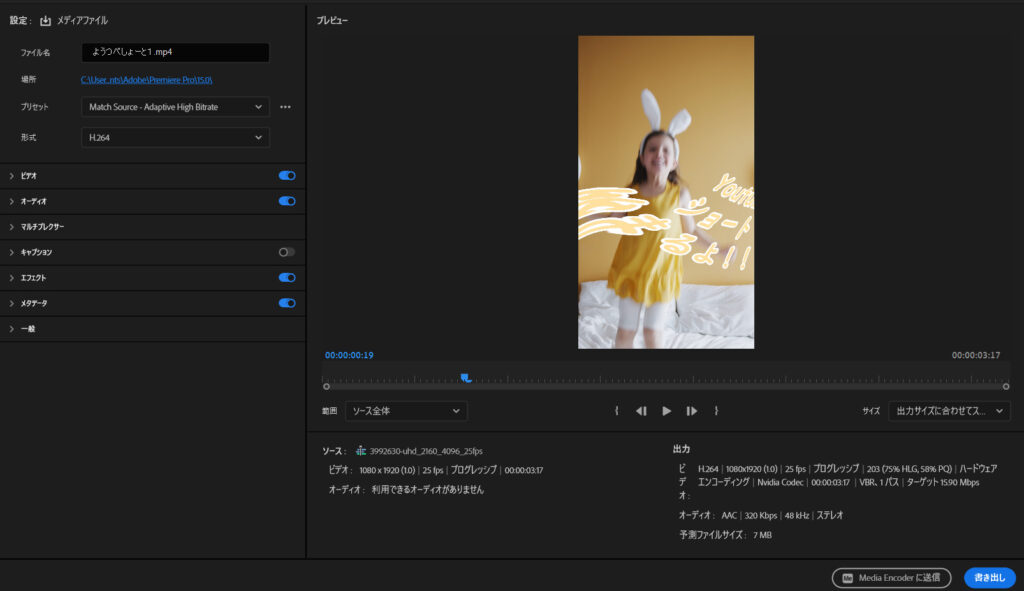This screenshot has width=1024, height=591.
Task: Expand the 一般 section
Action: [12, 328]
